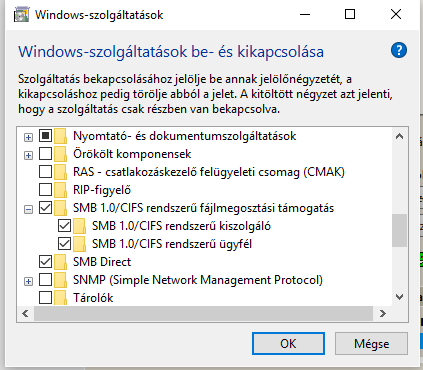Expand the SNMP tree node
Image resolution: width=423 pixels, height=370 pixels.
pos(29,281)
